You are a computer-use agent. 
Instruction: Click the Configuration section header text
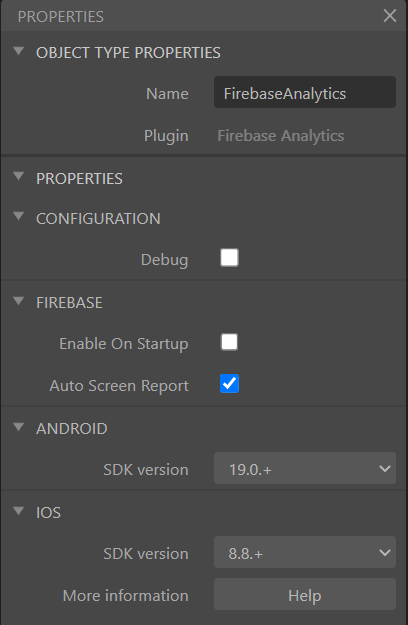[x=98, y=218]
